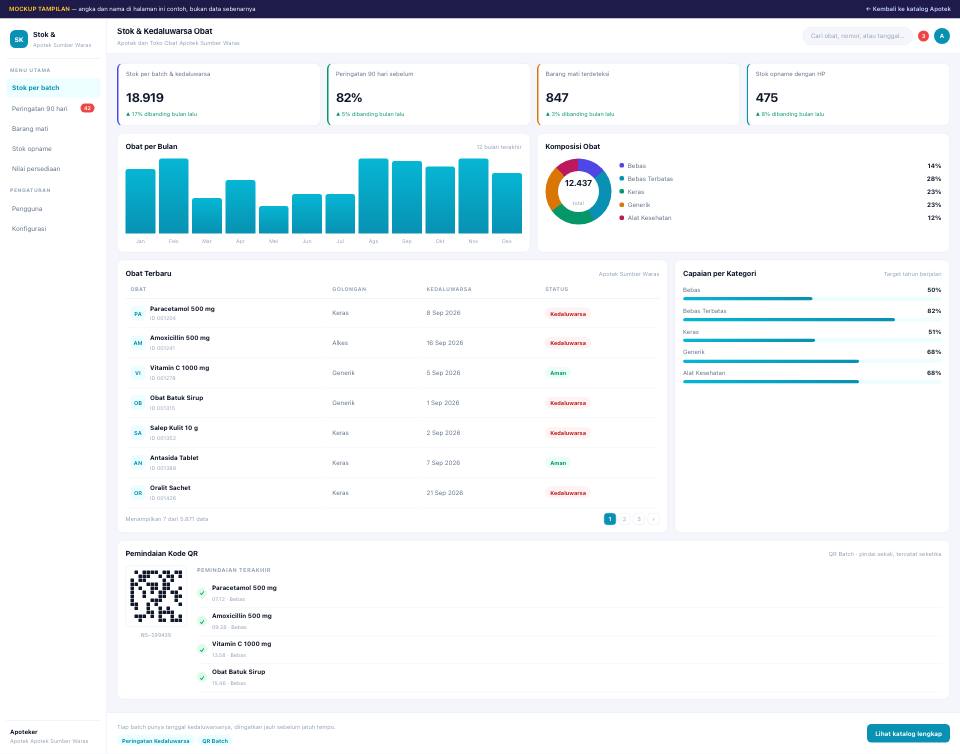The width and height of the screenshot is (960, 754).
Task: Click the date 16 Sep 2026
Action: [x=444, y=343]
